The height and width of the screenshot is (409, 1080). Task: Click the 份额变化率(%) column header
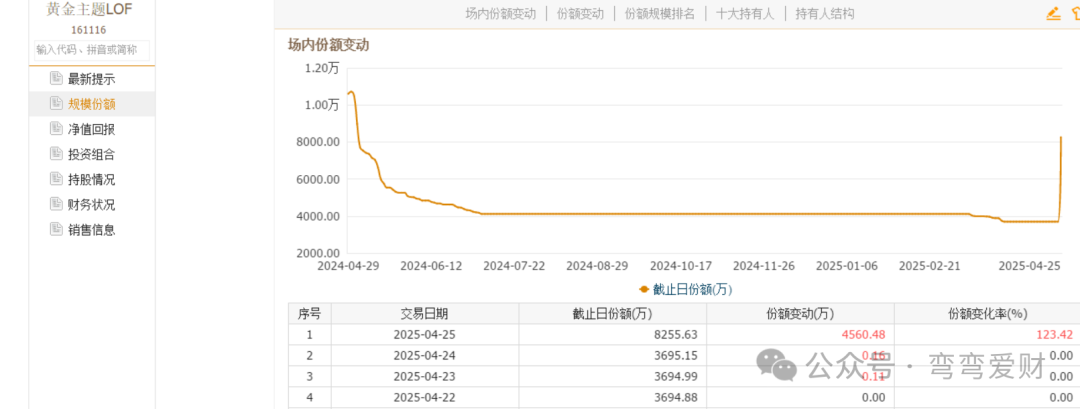click(x=988, y=314)
